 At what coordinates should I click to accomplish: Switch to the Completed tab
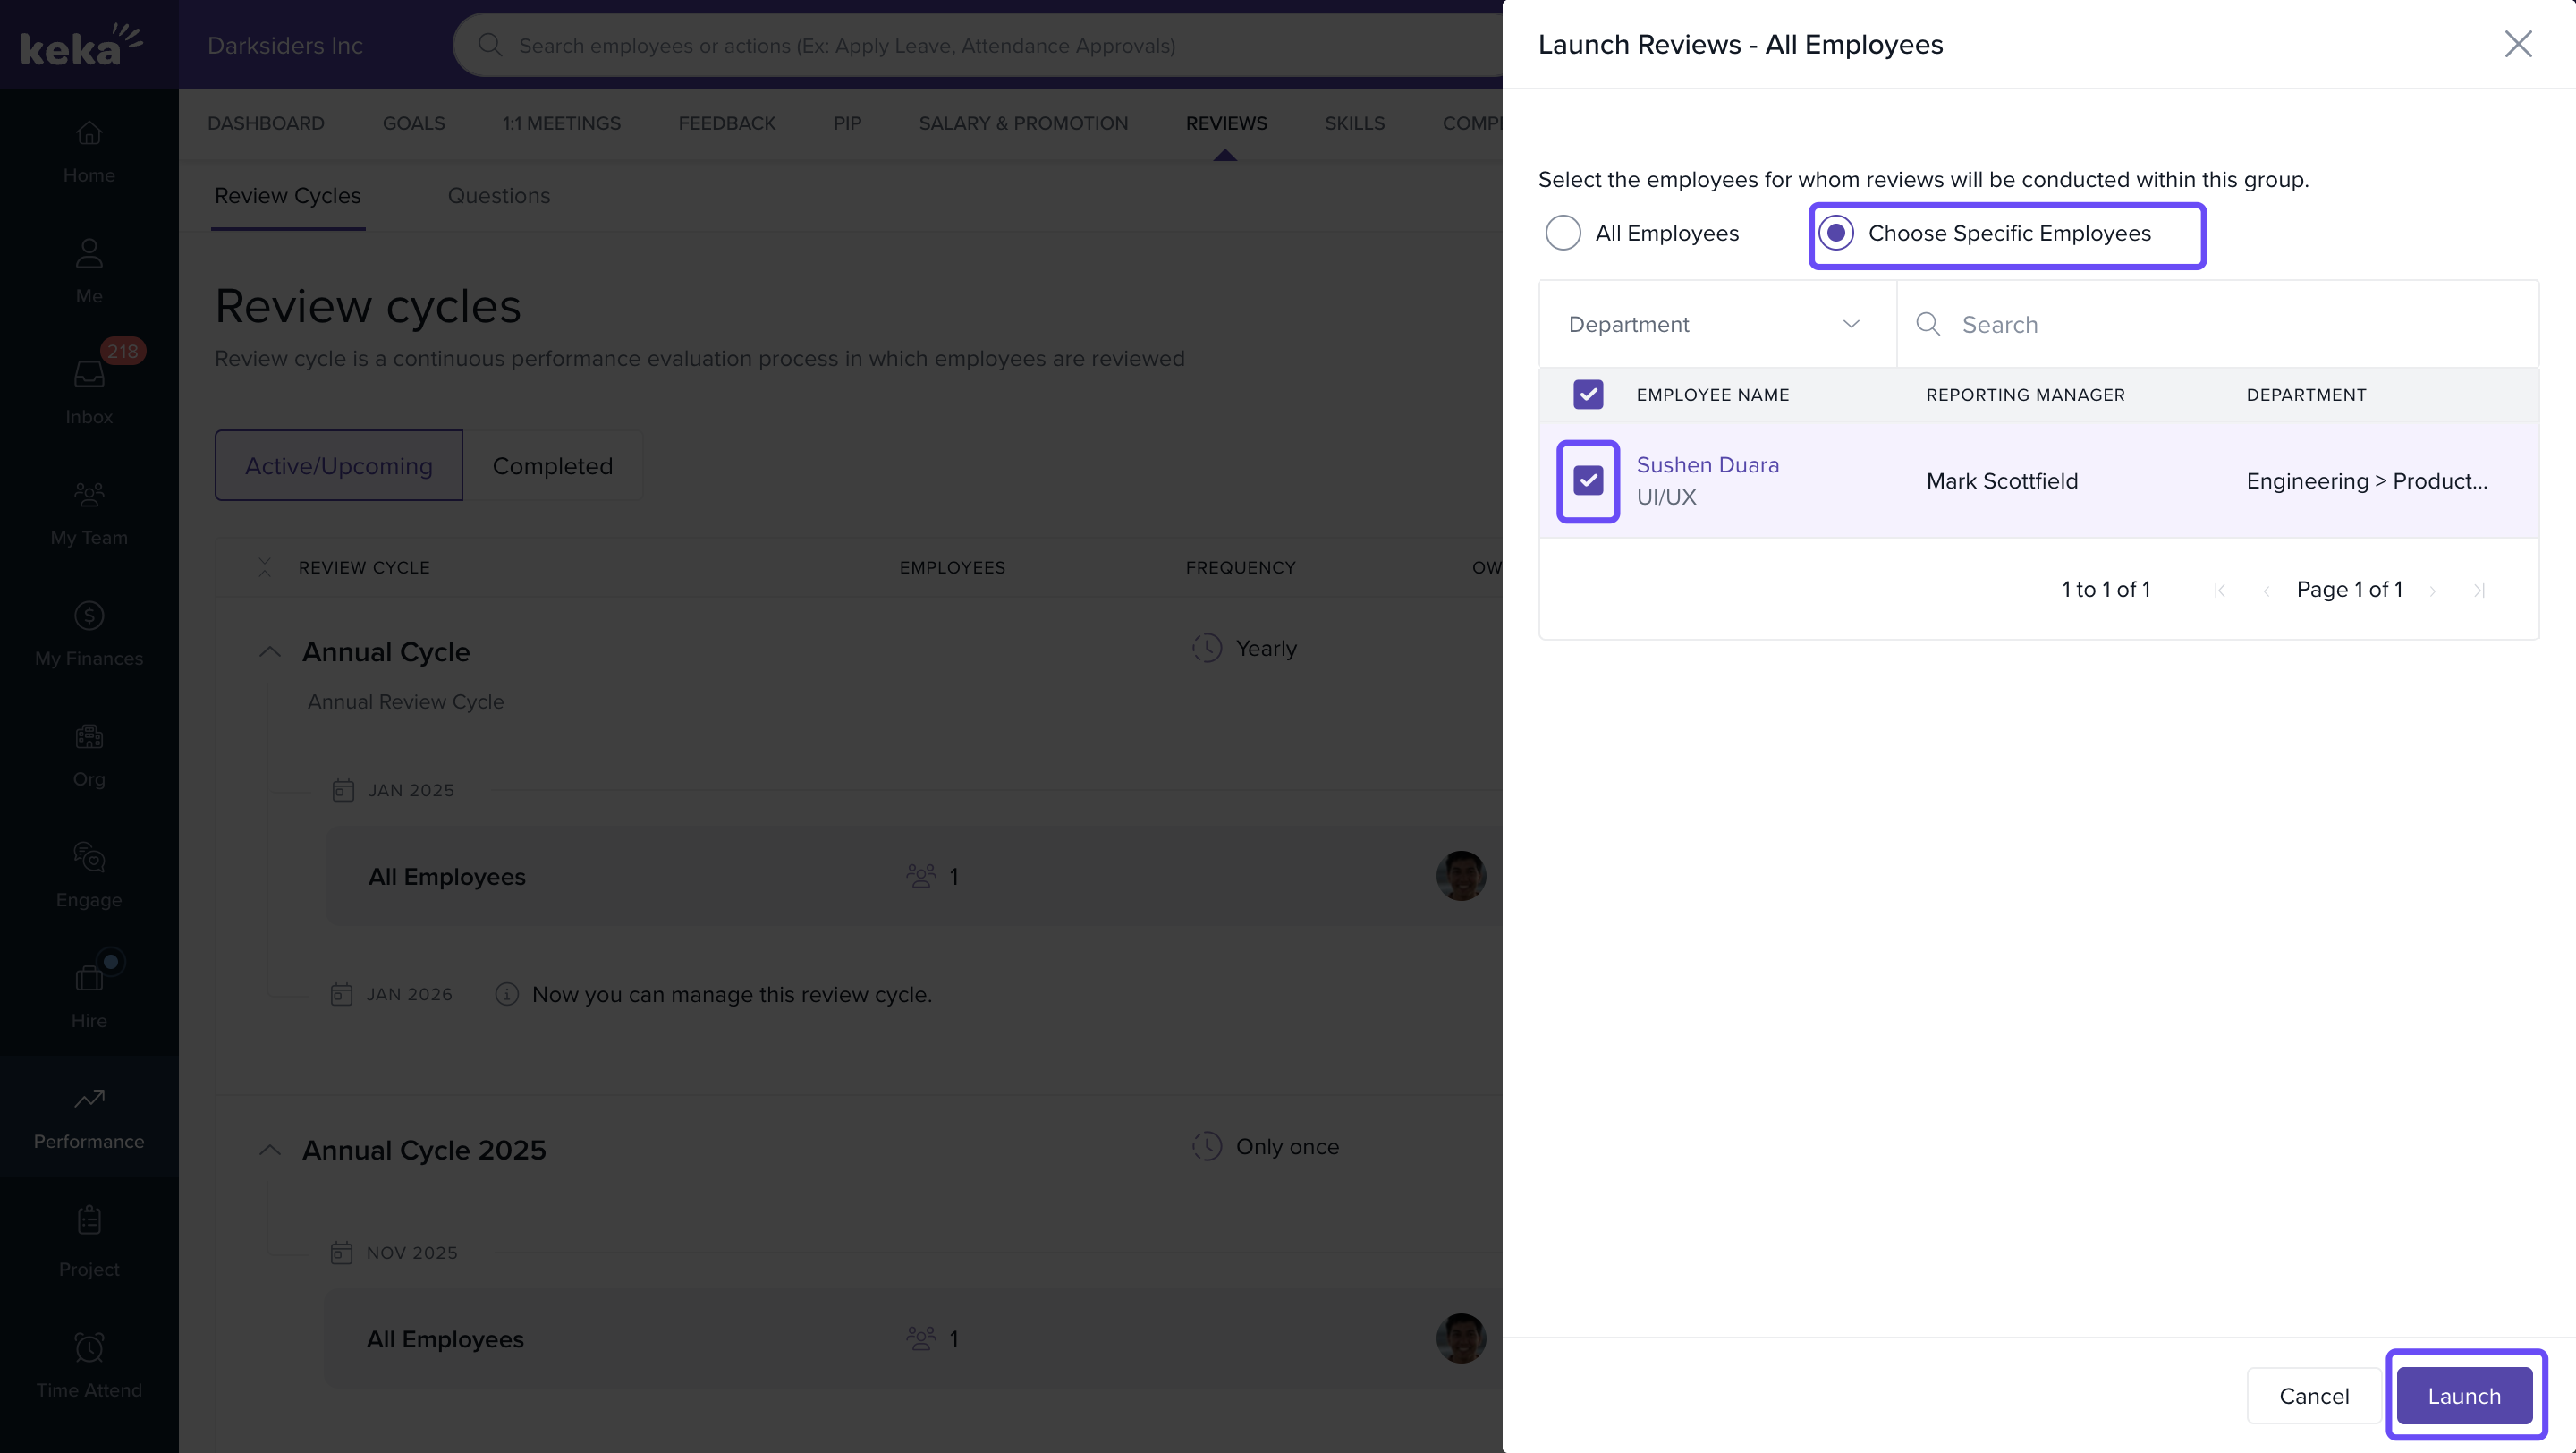[x=552, y=466]
